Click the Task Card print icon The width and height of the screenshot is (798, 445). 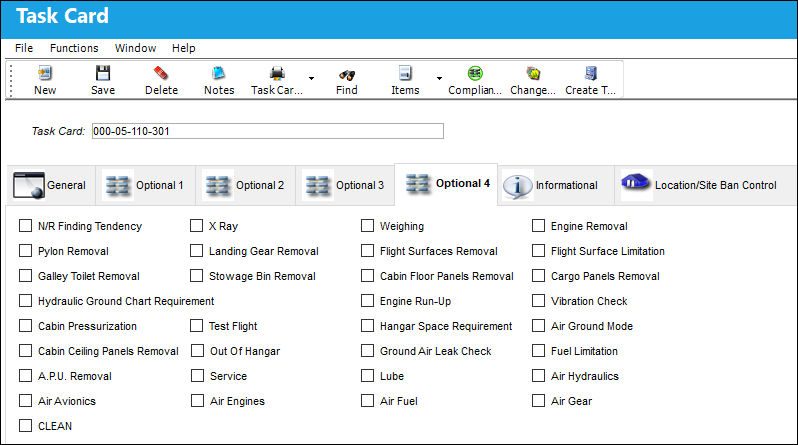(x=277, y=73)
